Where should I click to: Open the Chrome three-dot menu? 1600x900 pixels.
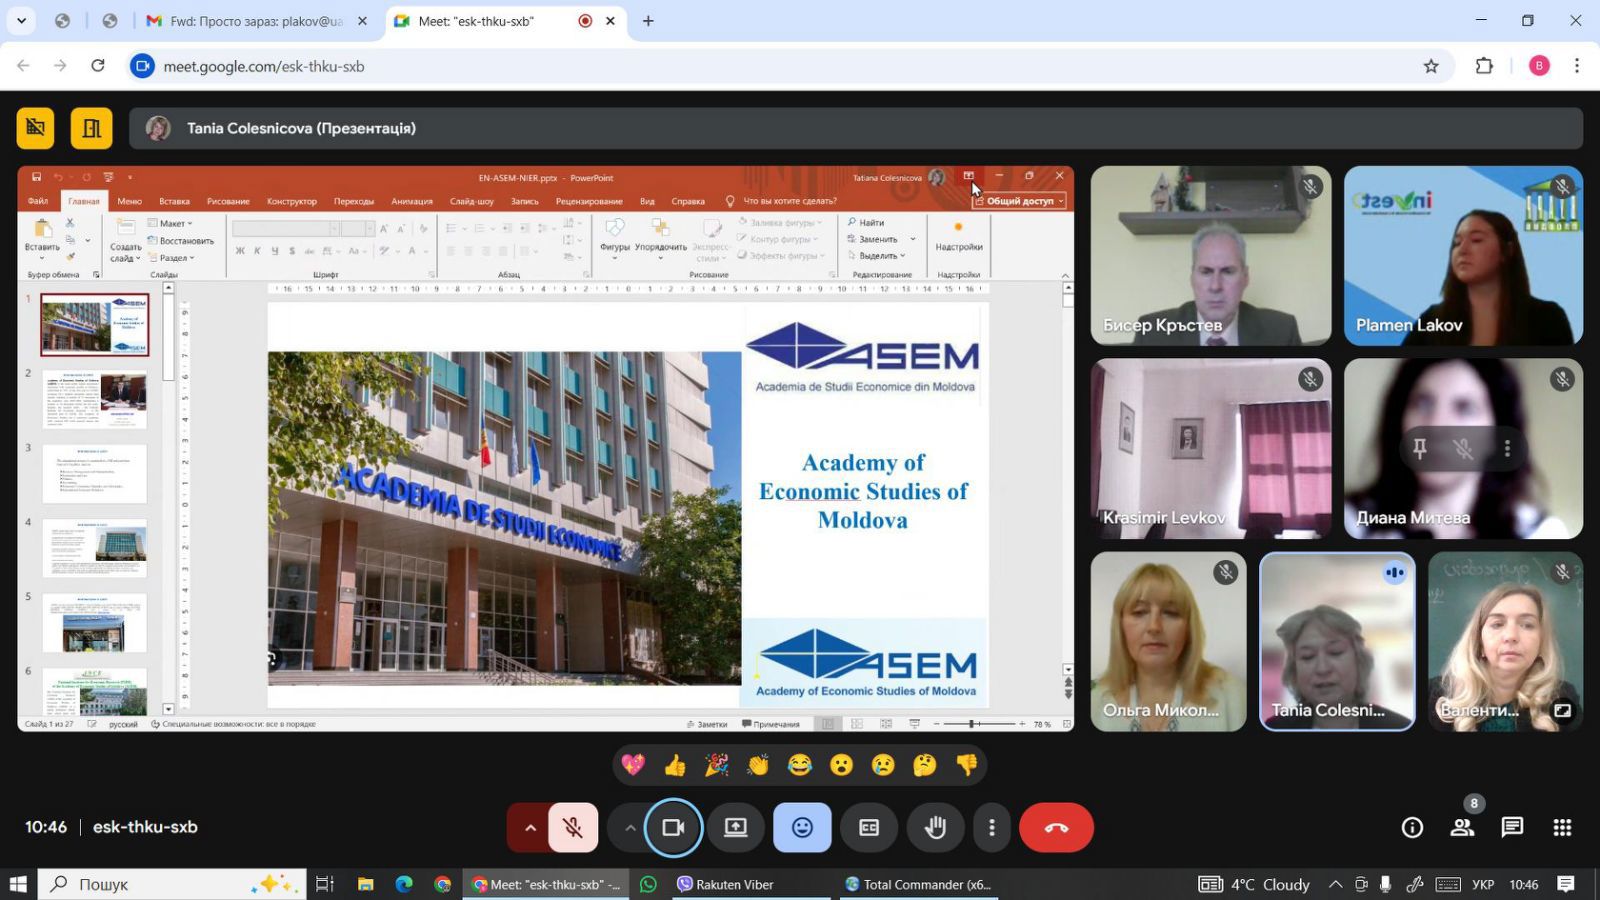[1577, 66]
